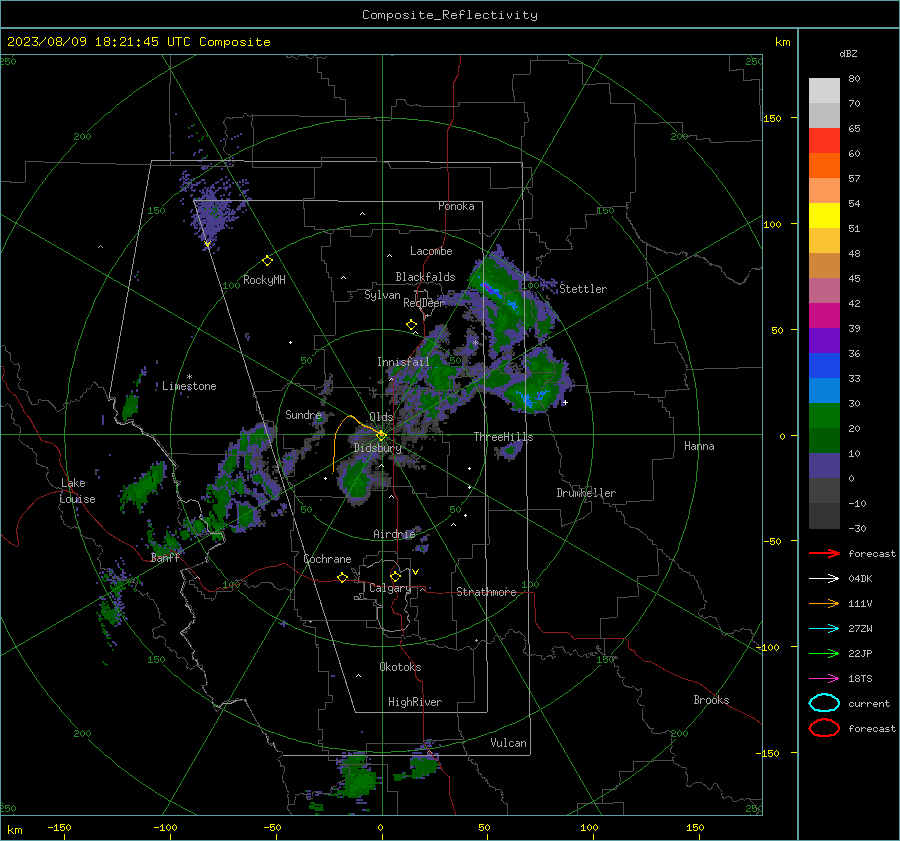900x841 pixels.
Task: Click the Sylvan label
Action: (382, 295)
